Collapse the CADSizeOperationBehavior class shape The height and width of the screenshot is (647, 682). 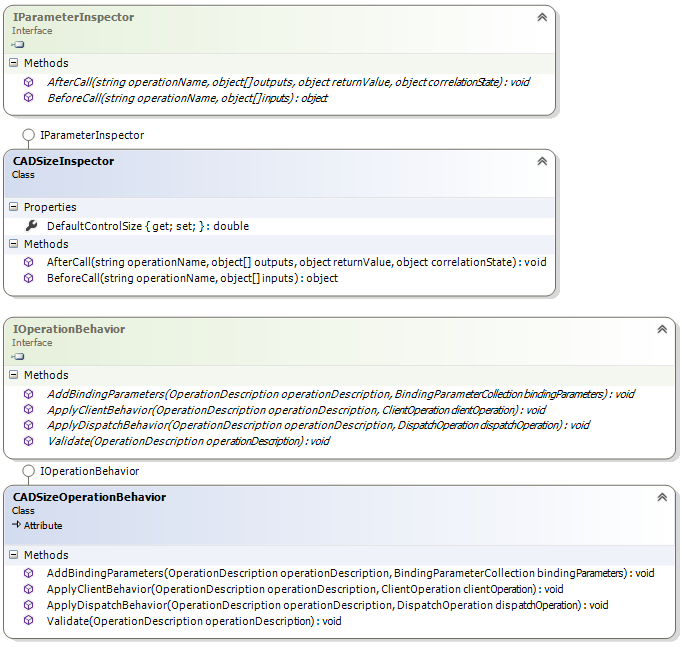[x=661, y=497]
